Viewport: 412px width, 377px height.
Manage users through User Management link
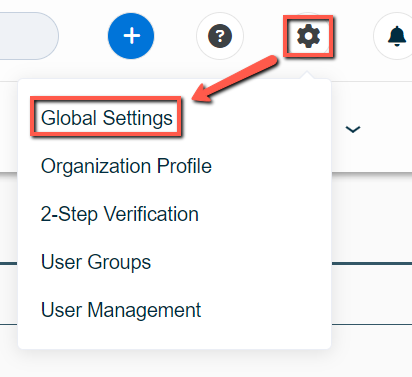click(x=121, y=310)
